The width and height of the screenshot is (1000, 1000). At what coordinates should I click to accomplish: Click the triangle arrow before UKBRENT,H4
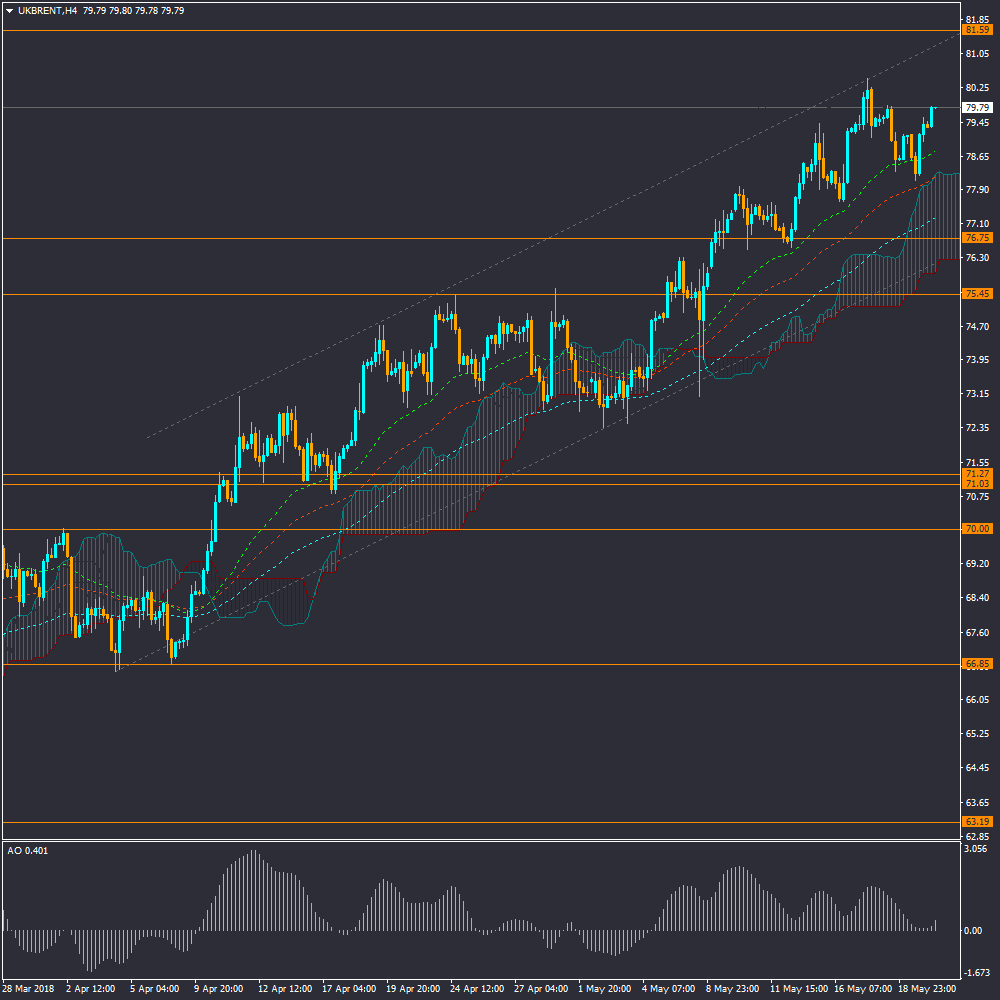tap(9, 11)
